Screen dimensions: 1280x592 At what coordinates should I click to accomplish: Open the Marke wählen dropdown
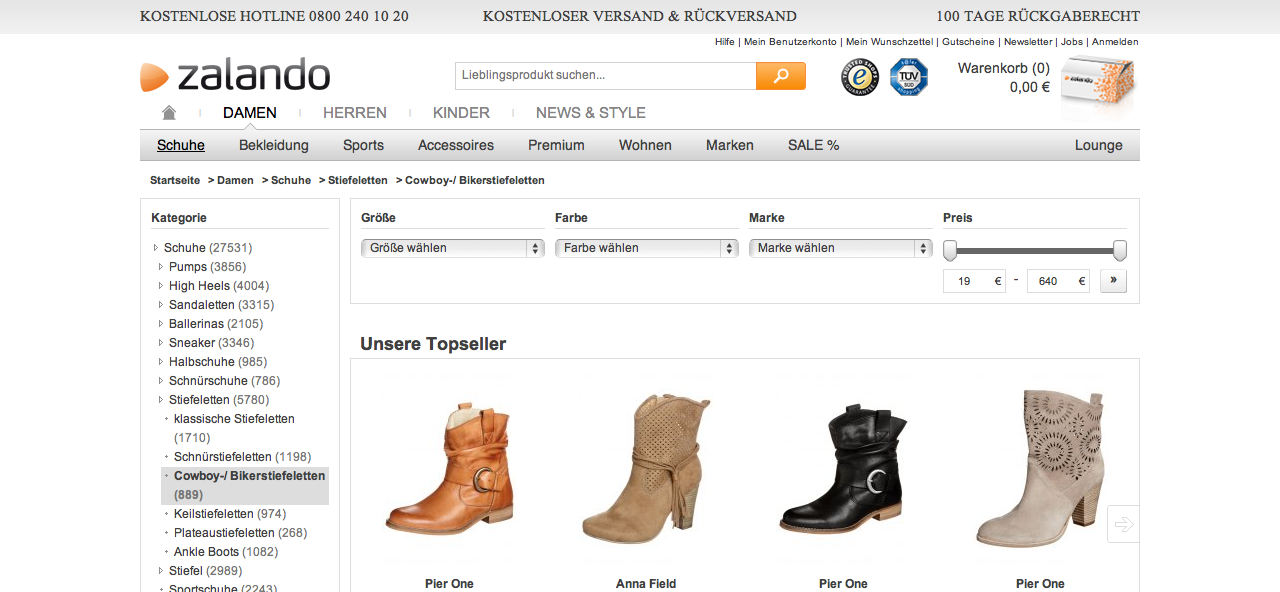coord(840,248)
